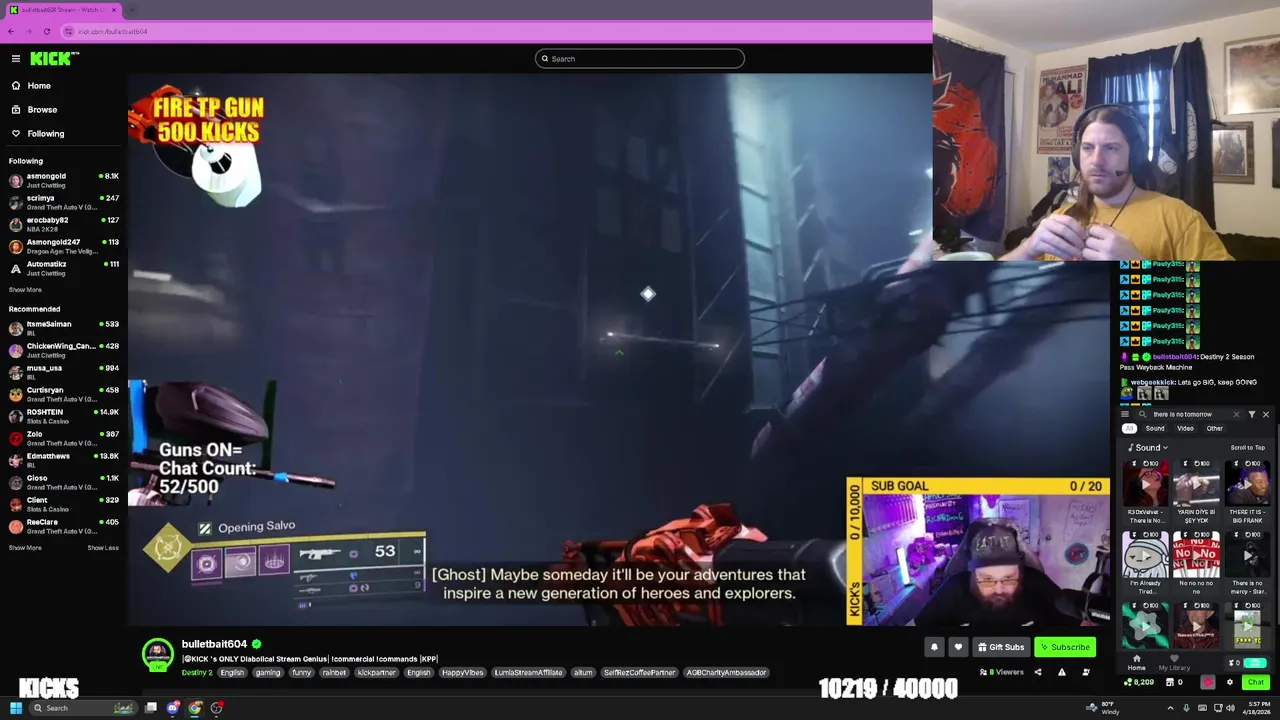Open scrimya channel in Following list
1280x720 pixels.
click(x=64, y=202)
